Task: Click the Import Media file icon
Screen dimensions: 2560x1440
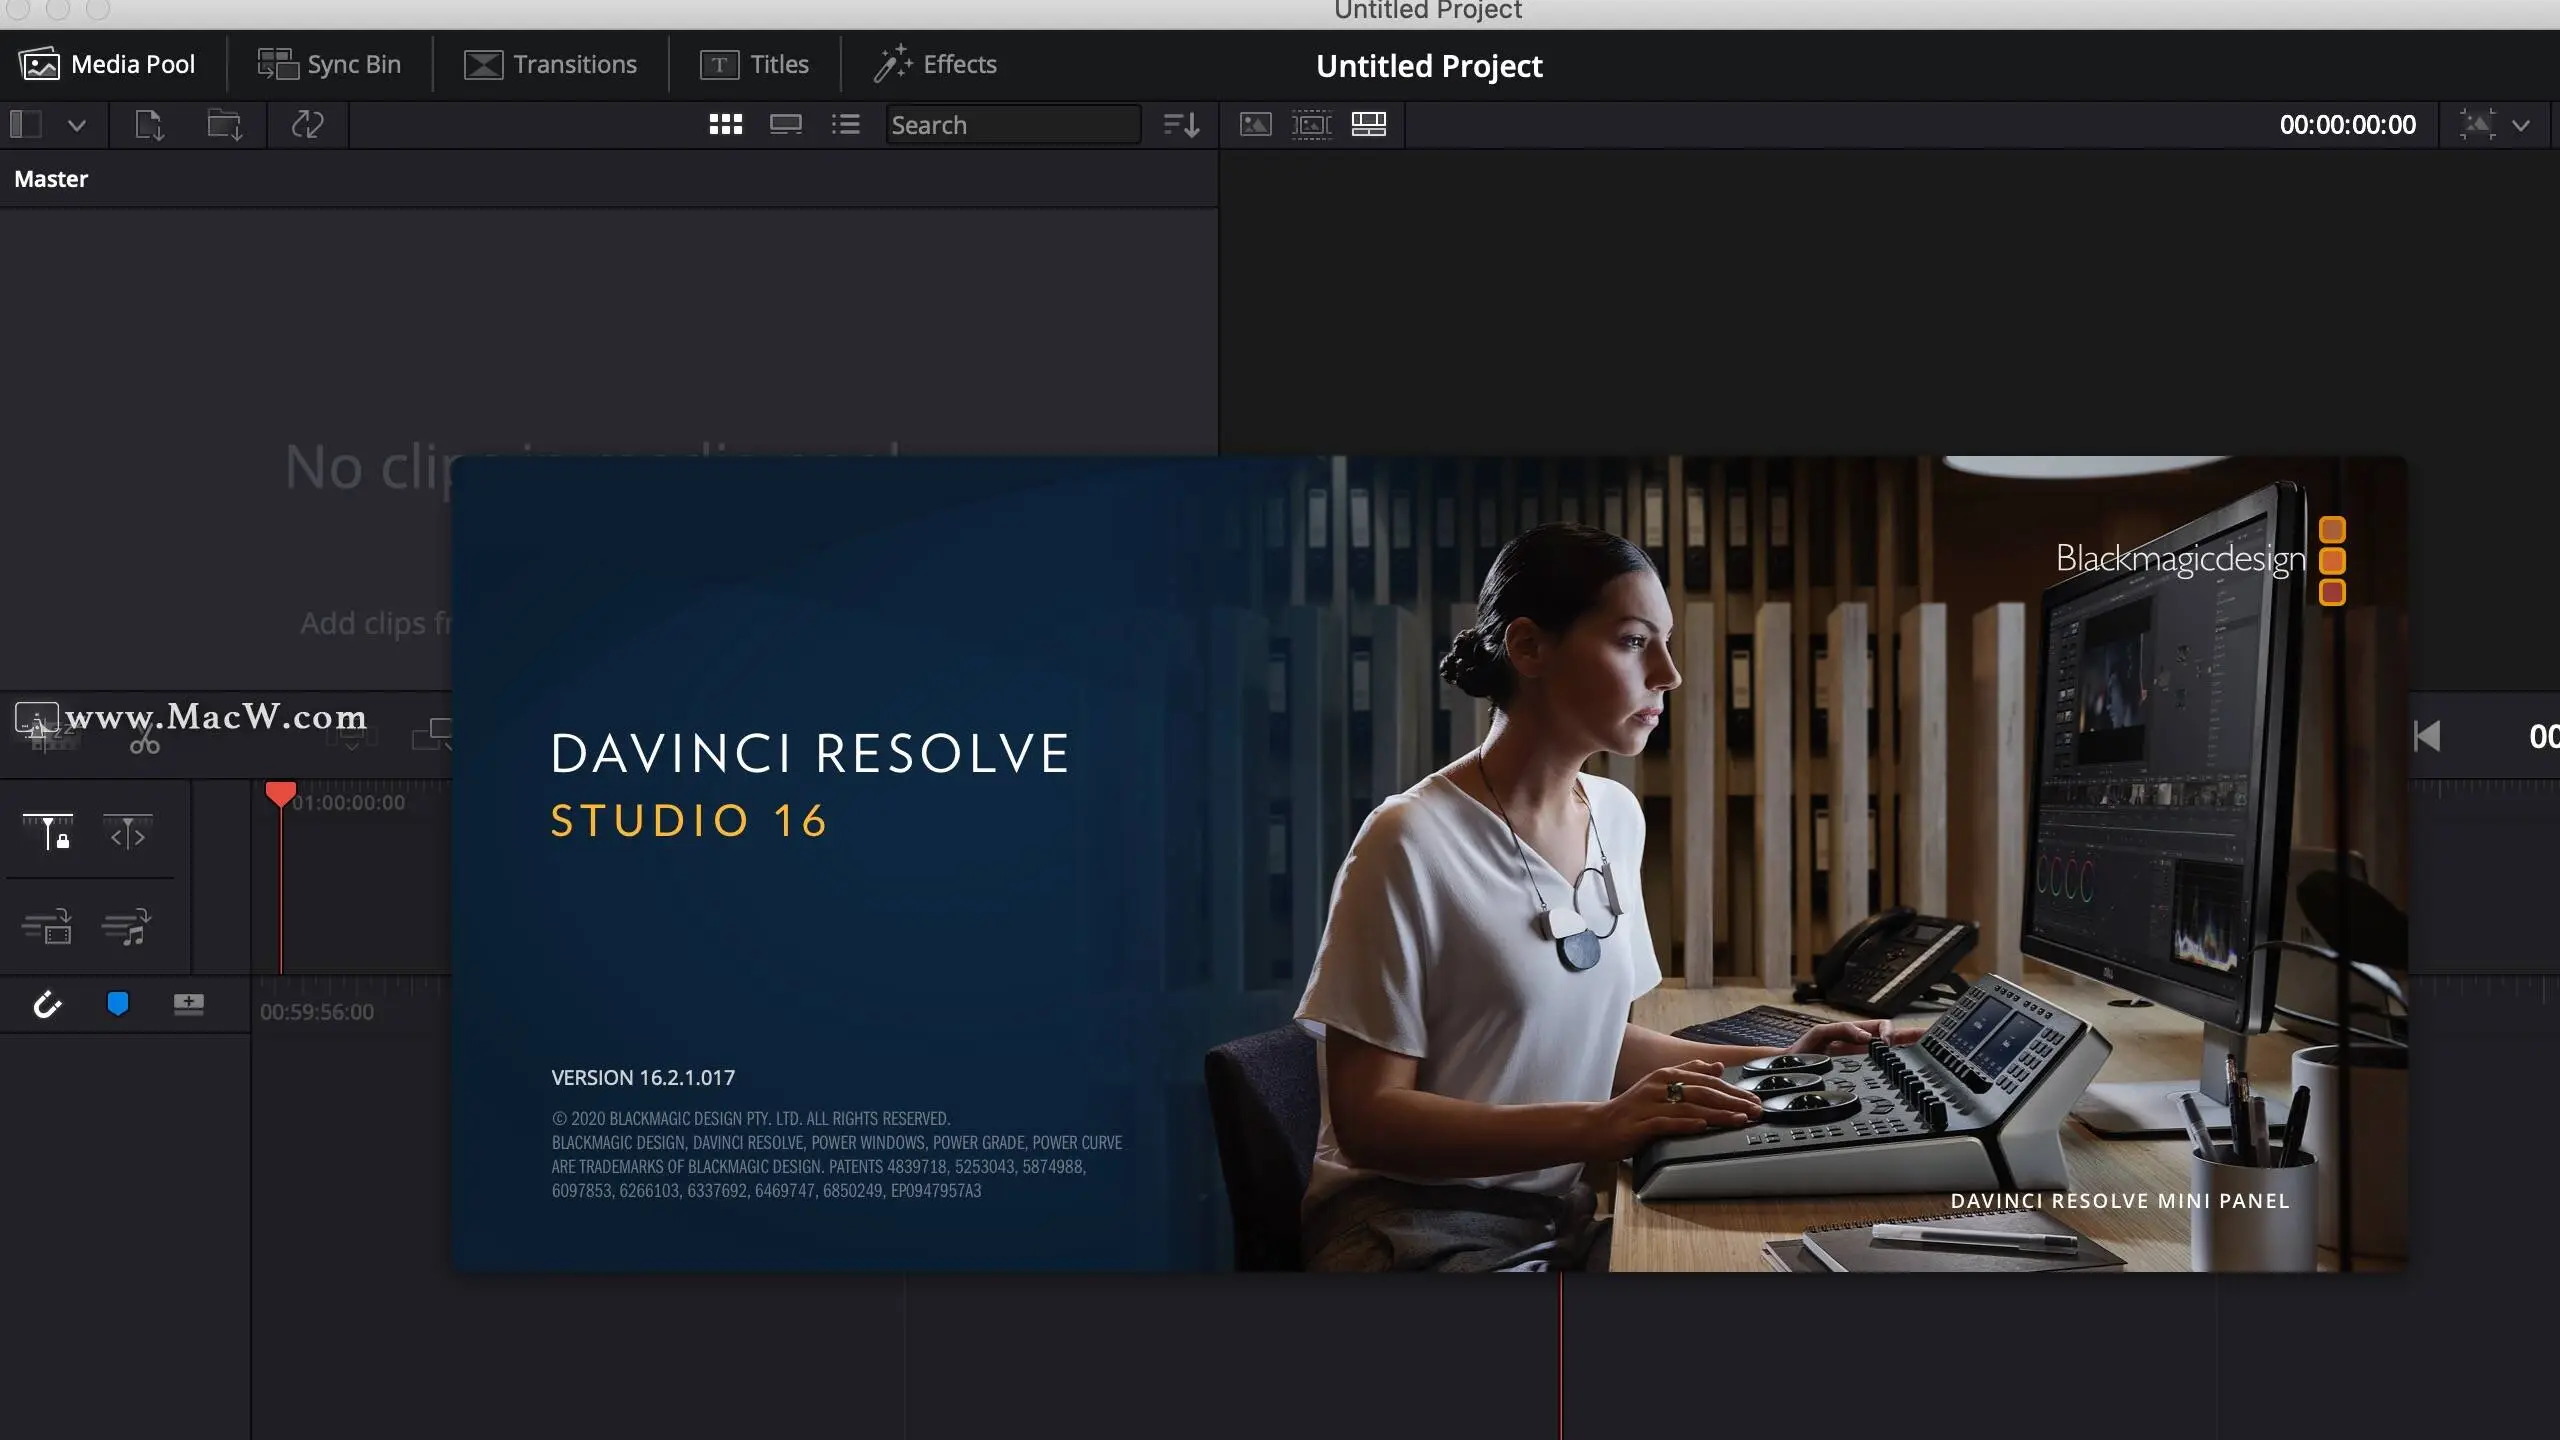Action: coord(150,125)
